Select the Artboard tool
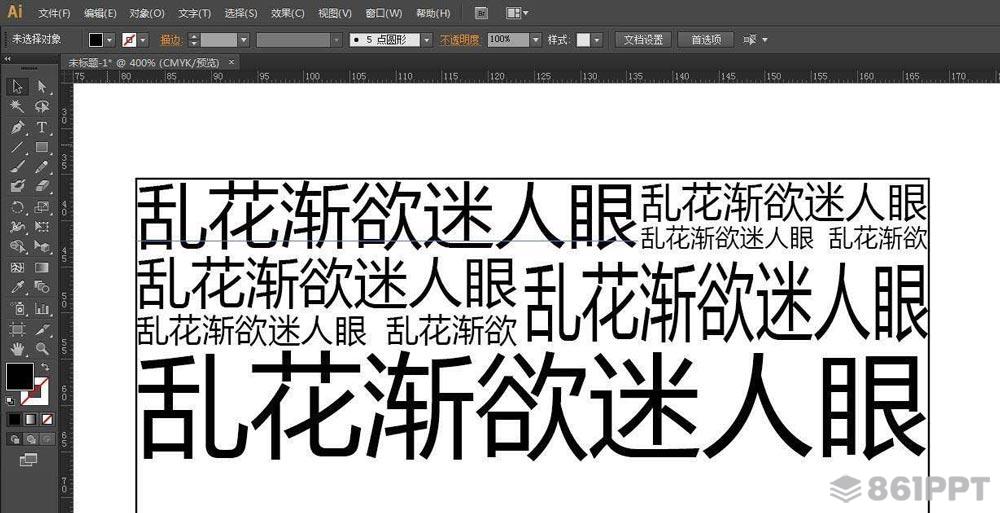This screenshot has width=1000, height=513. [x=18, y=329]
